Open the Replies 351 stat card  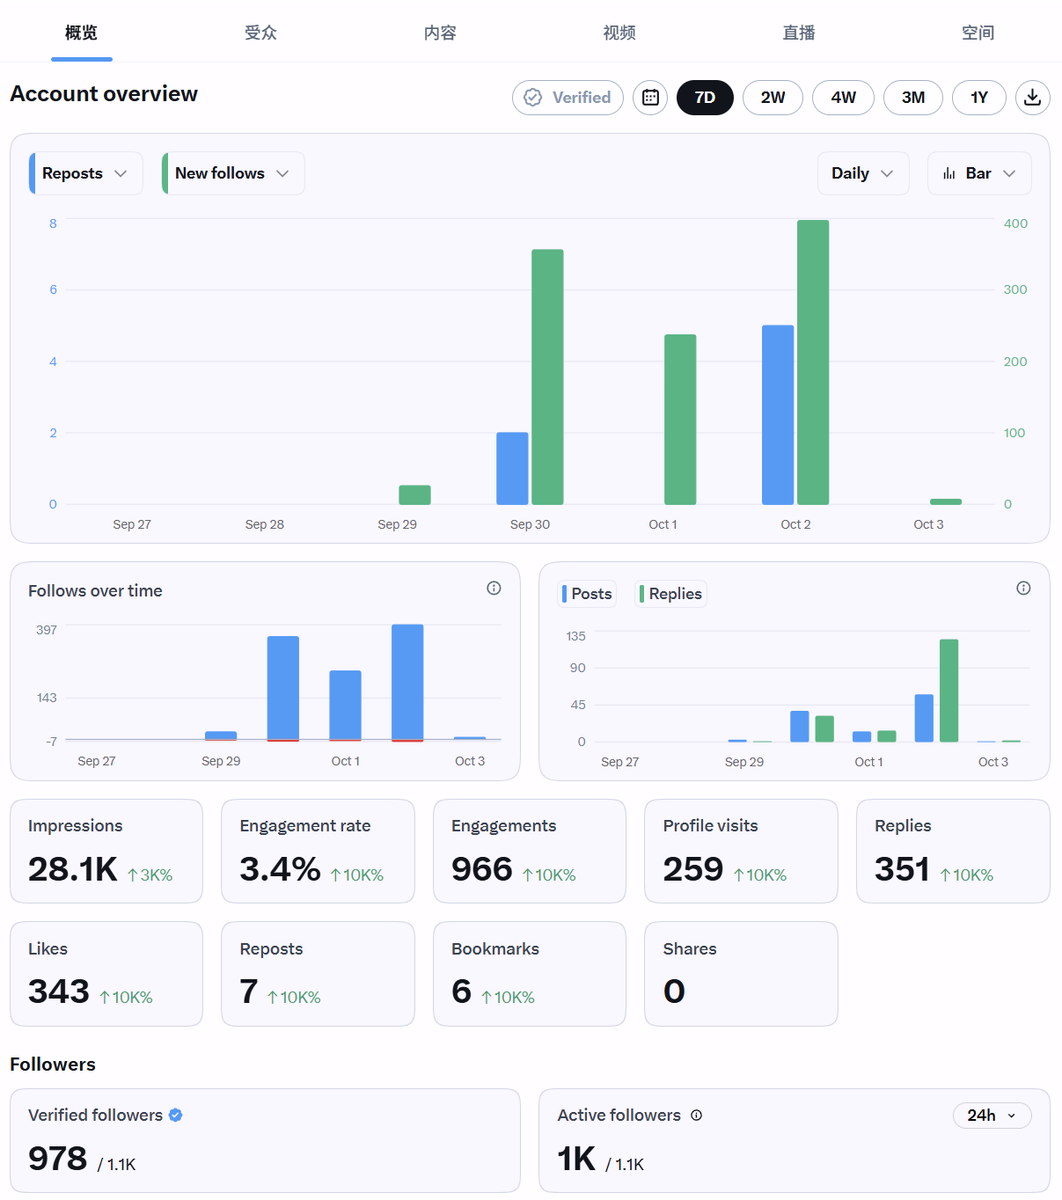click(x=953, y=851)
